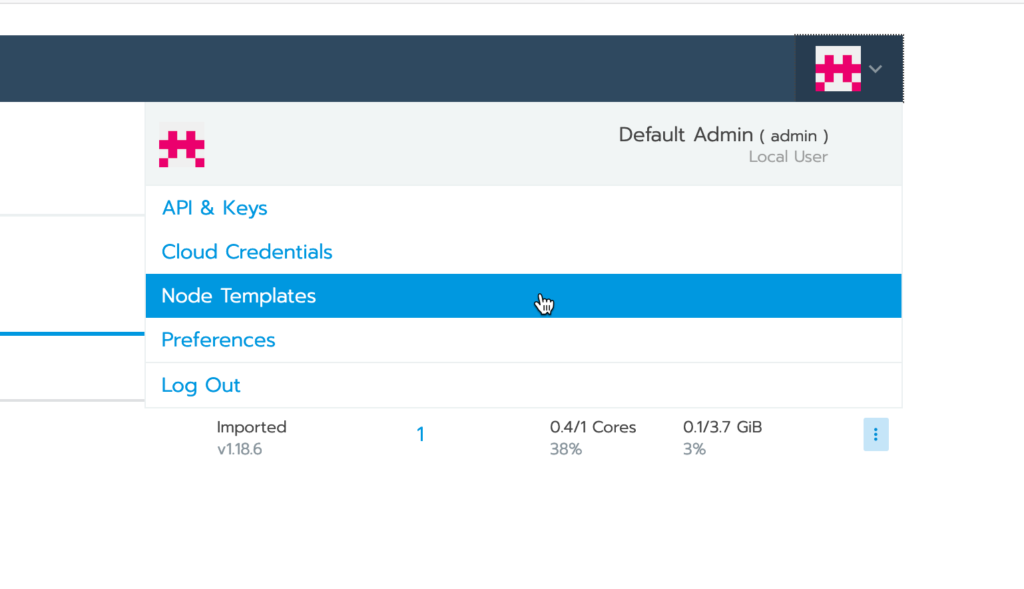Click the 3% memory percentage

click(694, 449)
